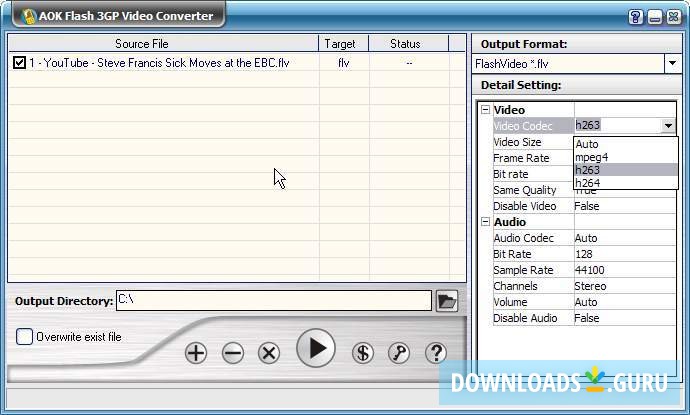Open the Output Format dropdown arrow

(672, 63)
